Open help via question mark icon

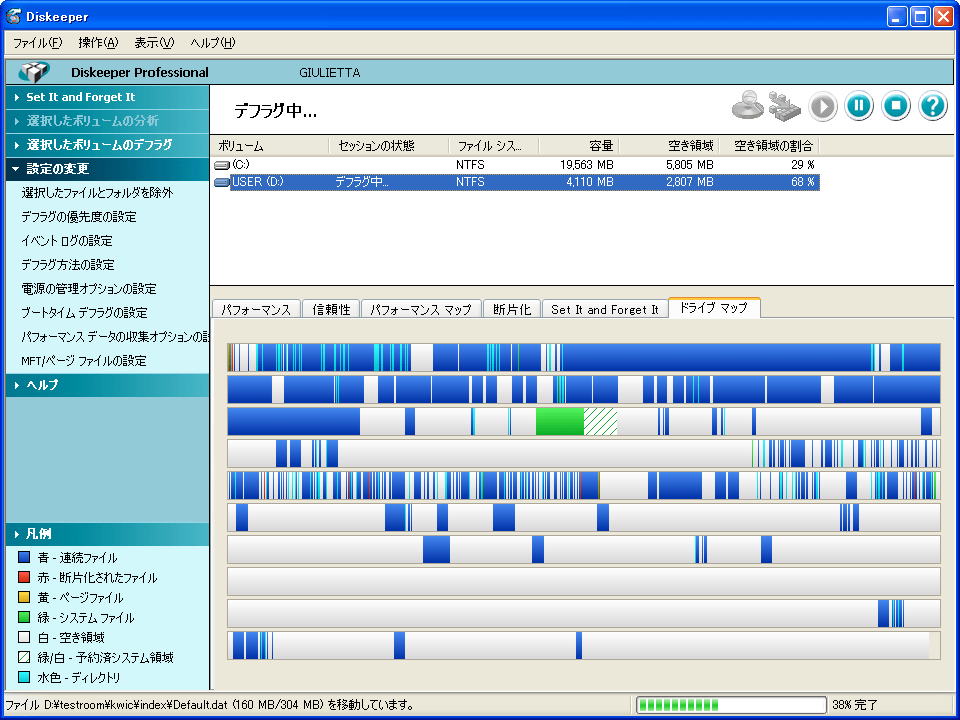[x=933, y=105]
